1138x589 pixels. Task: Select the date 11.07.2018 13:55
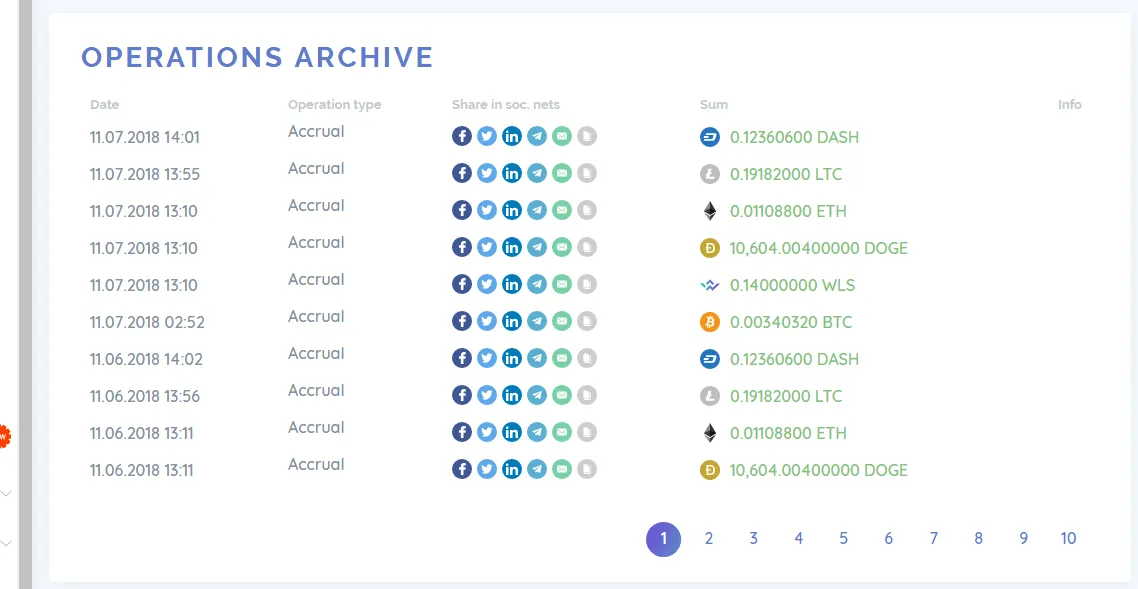(144, 175)
